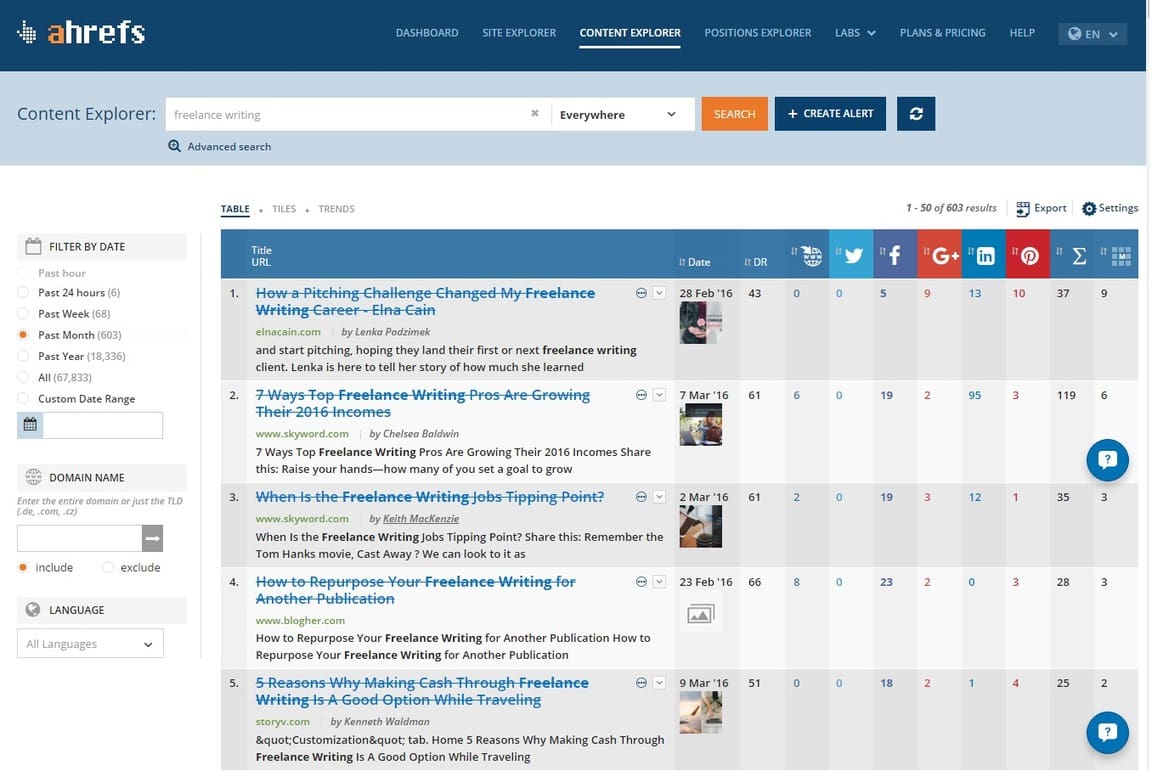This screenshot has width=1152, height=771.
Task: Select the Past Year date filter
Action: click(24, 356)
